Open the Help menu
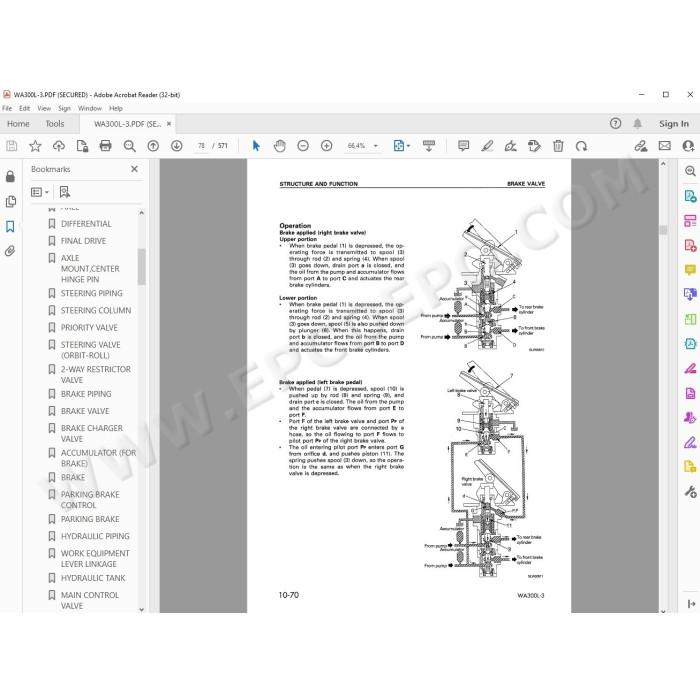The image size is (700, 700). (x=116, y=108)
